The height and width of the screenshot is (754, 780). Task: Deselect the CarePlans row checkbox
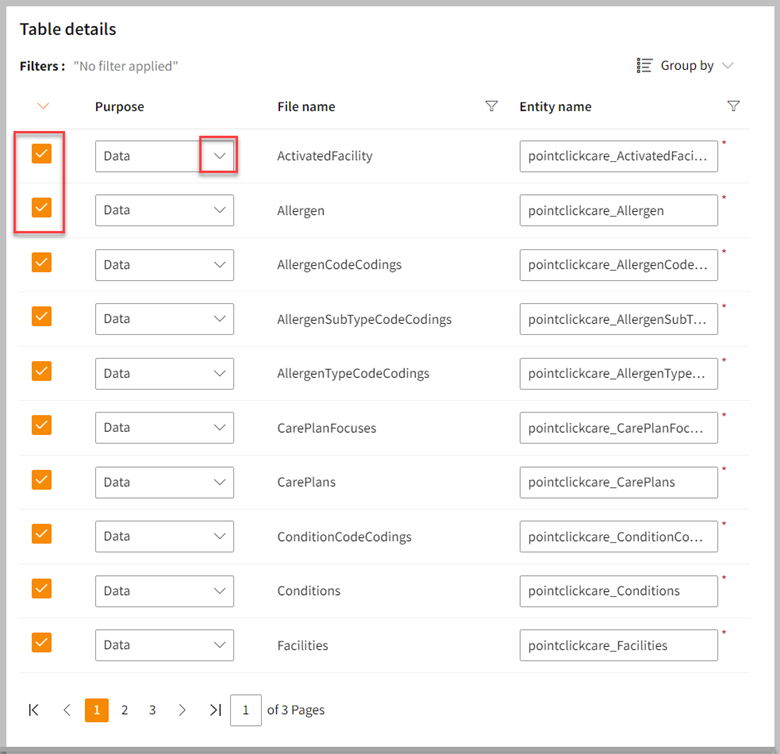(41, 480)
